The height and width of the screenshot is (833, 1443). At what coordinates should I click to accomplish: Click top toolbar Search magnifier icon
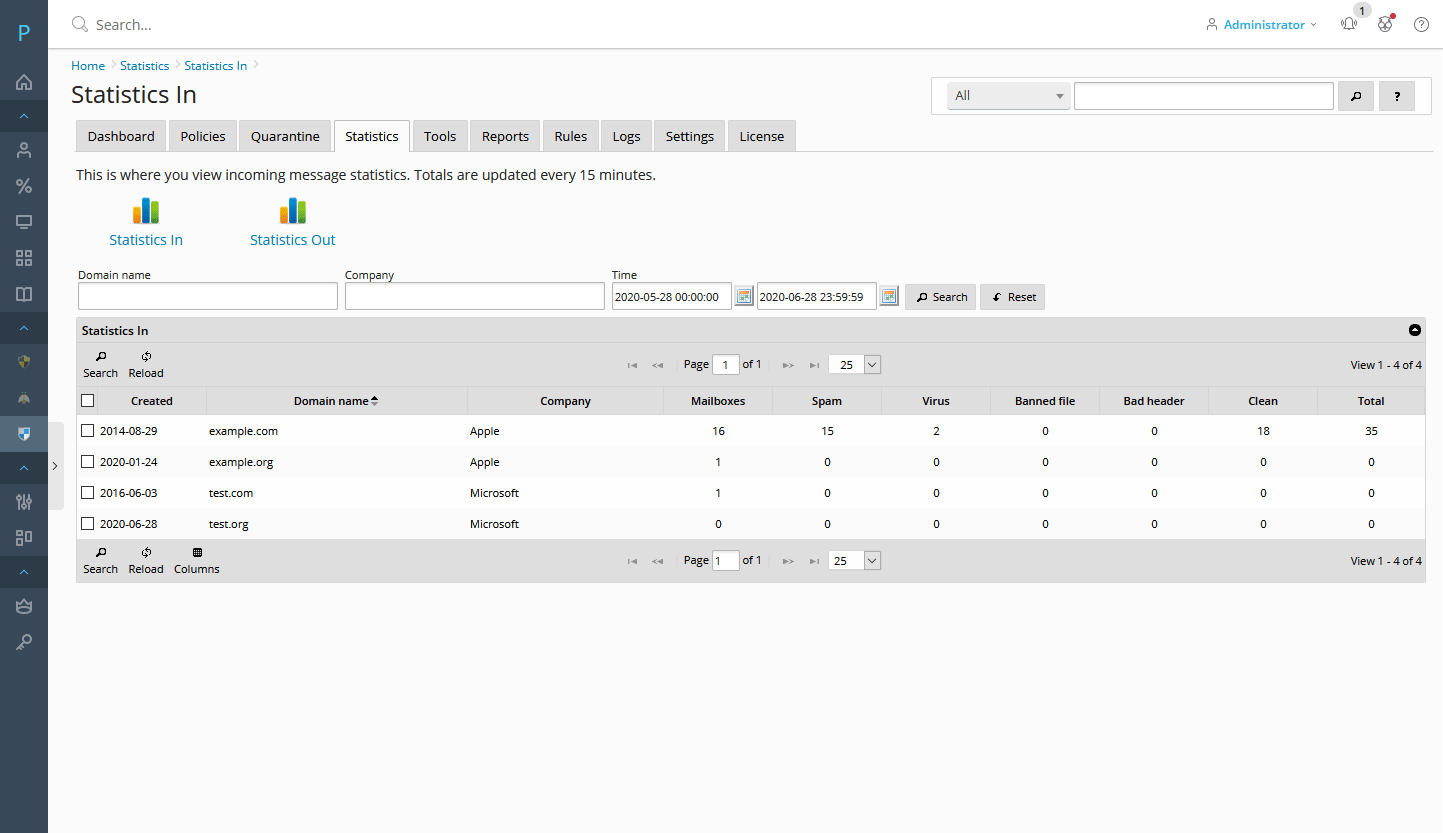coord(100,357)
